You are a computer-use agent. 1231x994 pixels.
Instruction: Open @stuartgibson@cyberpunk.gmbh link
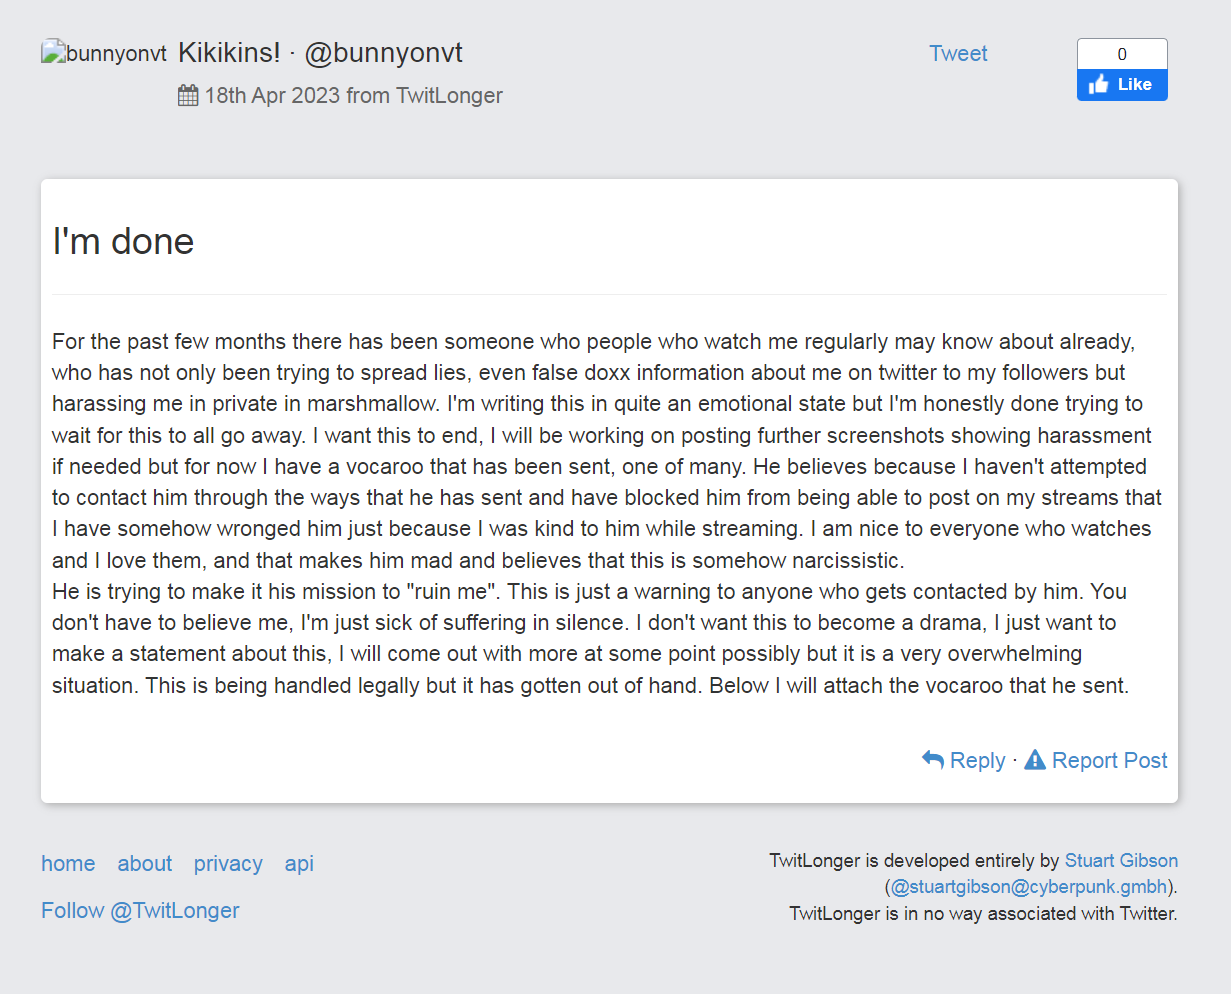(x=1029, y=887)
